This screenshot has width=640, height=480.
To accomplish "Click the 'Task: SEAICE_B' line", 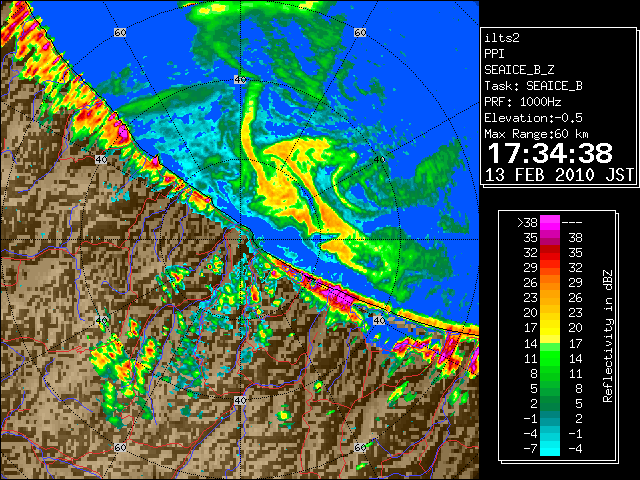I will 533,86.
